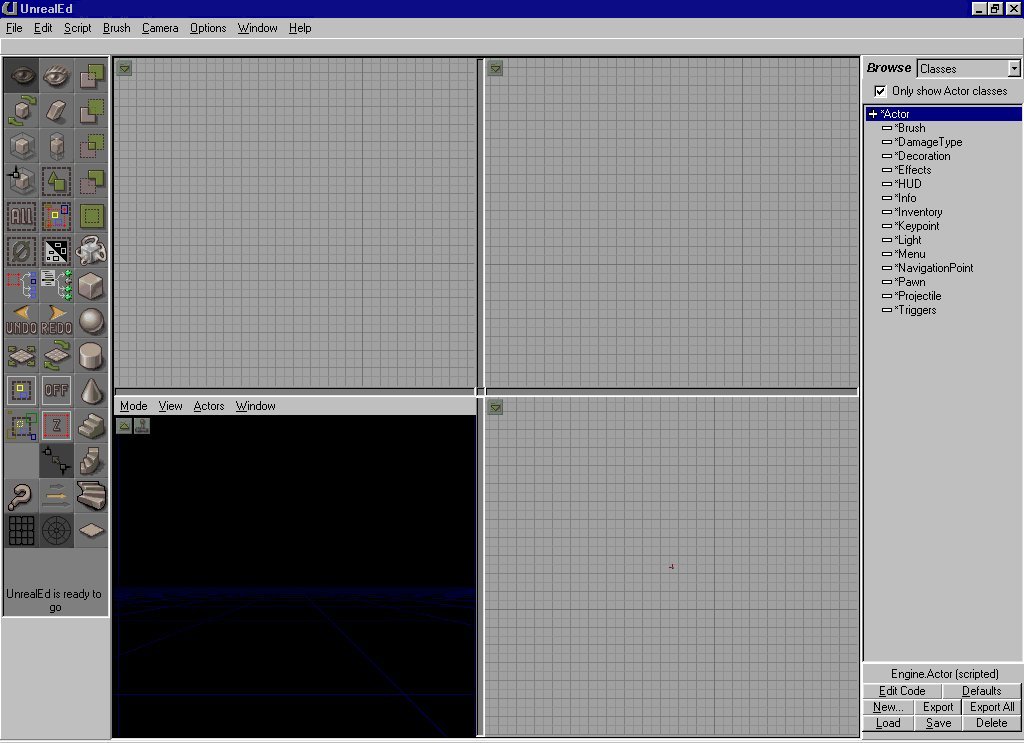The width and height of the screenshot is (1024, 743).
Task: Click the white block with ring handles icon
Action: pos(91,251)
